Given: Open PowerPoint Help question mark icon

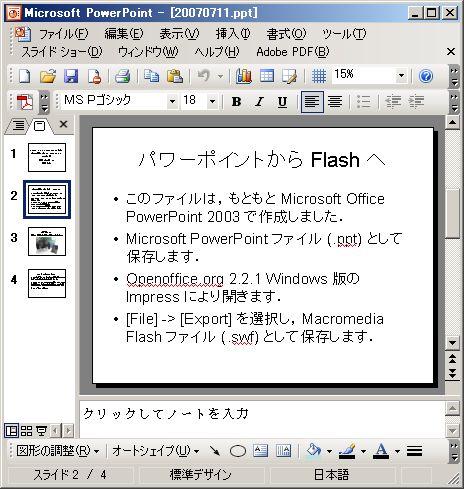Looking at the screenshot, I should [426, 76].
